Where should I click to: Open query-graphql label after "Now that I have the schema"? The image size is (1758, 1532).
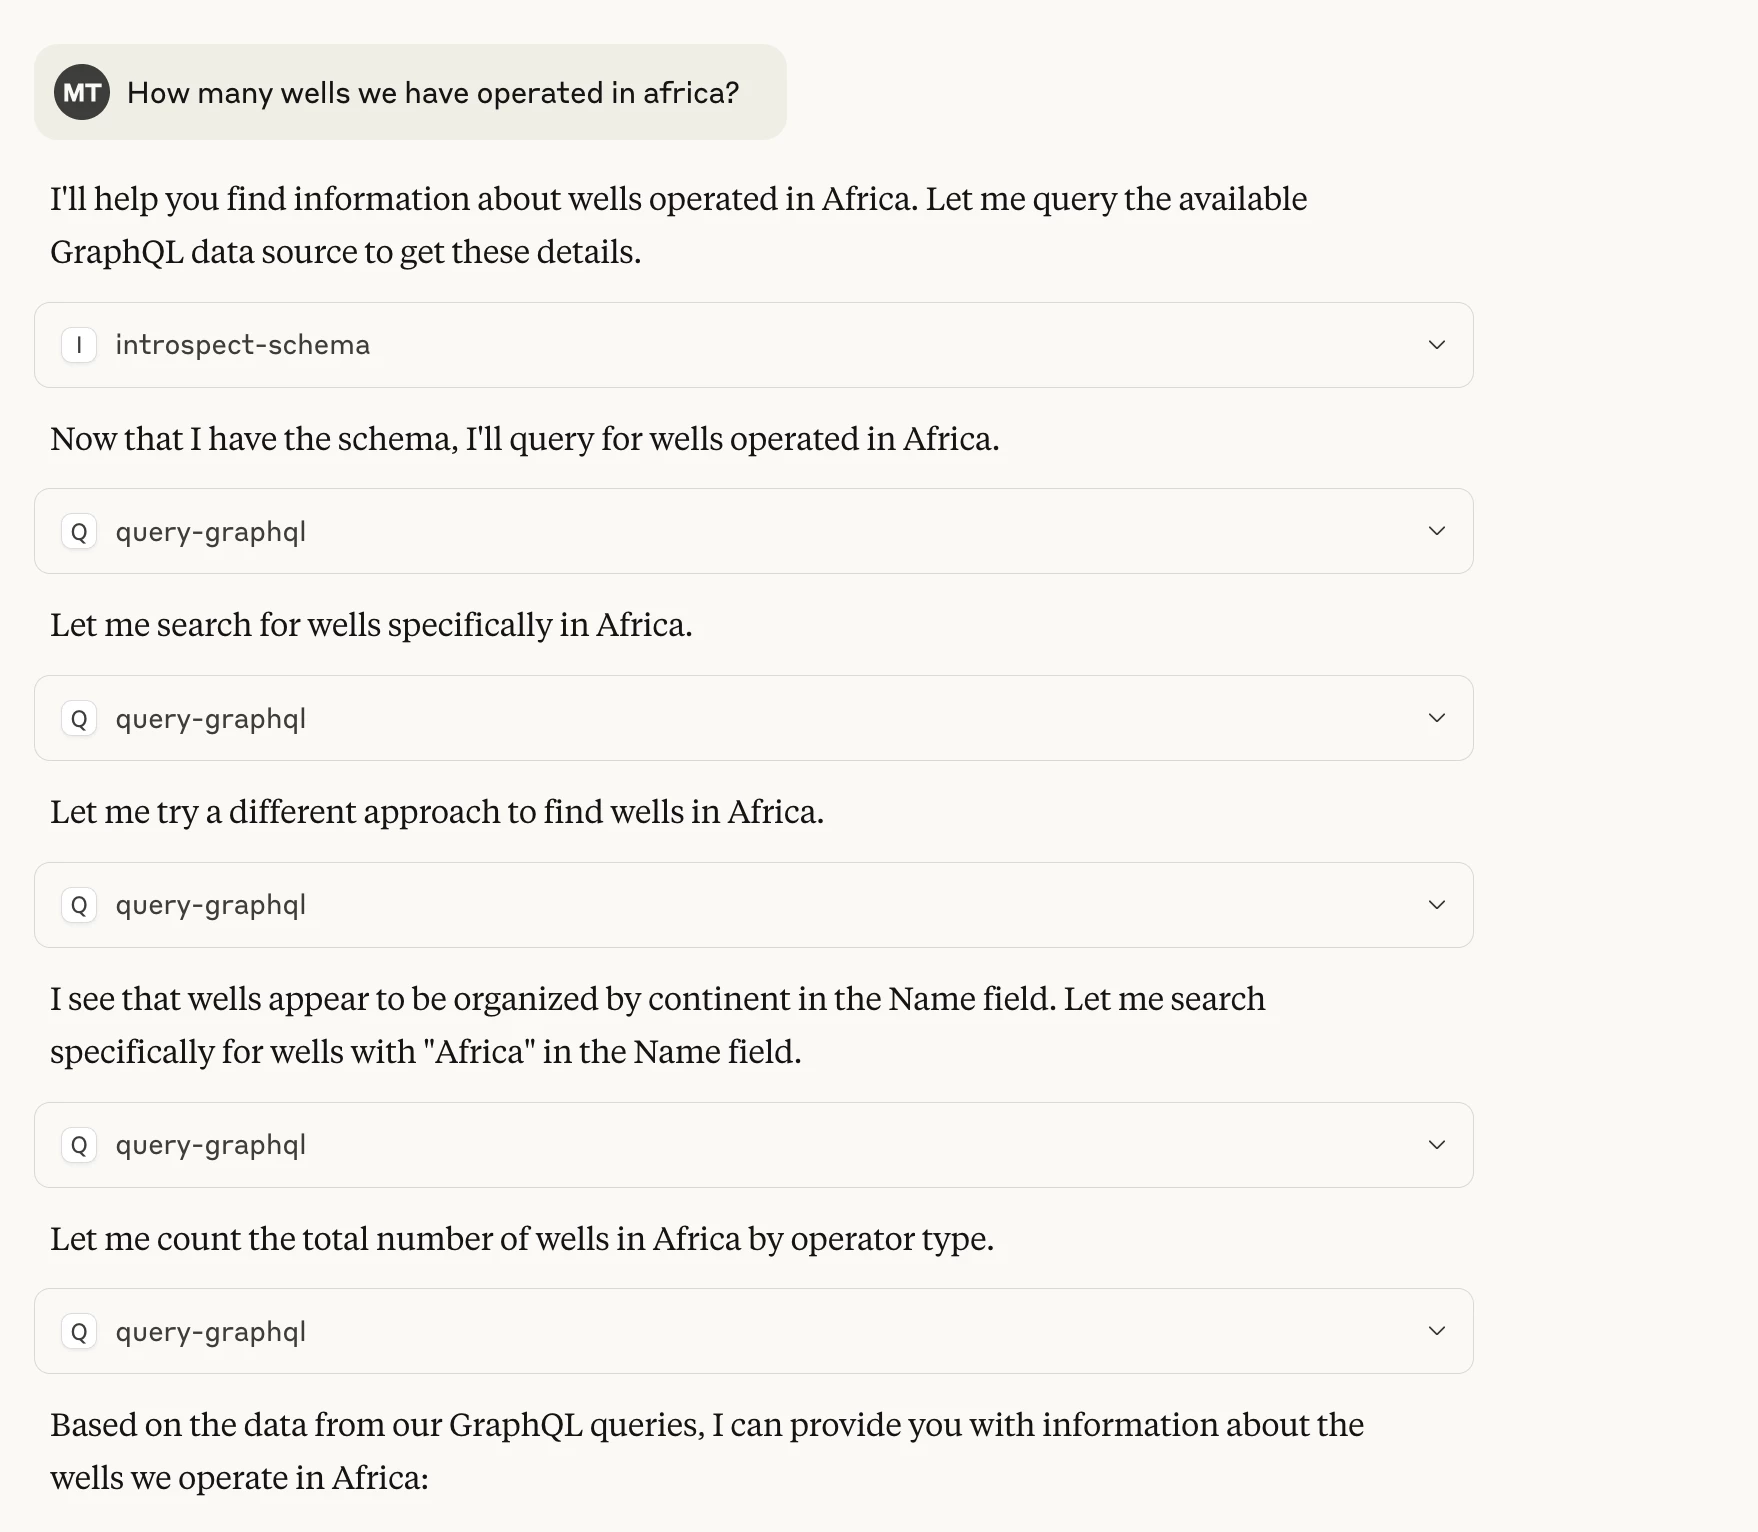pyautogui.click(x=211, y=532)
